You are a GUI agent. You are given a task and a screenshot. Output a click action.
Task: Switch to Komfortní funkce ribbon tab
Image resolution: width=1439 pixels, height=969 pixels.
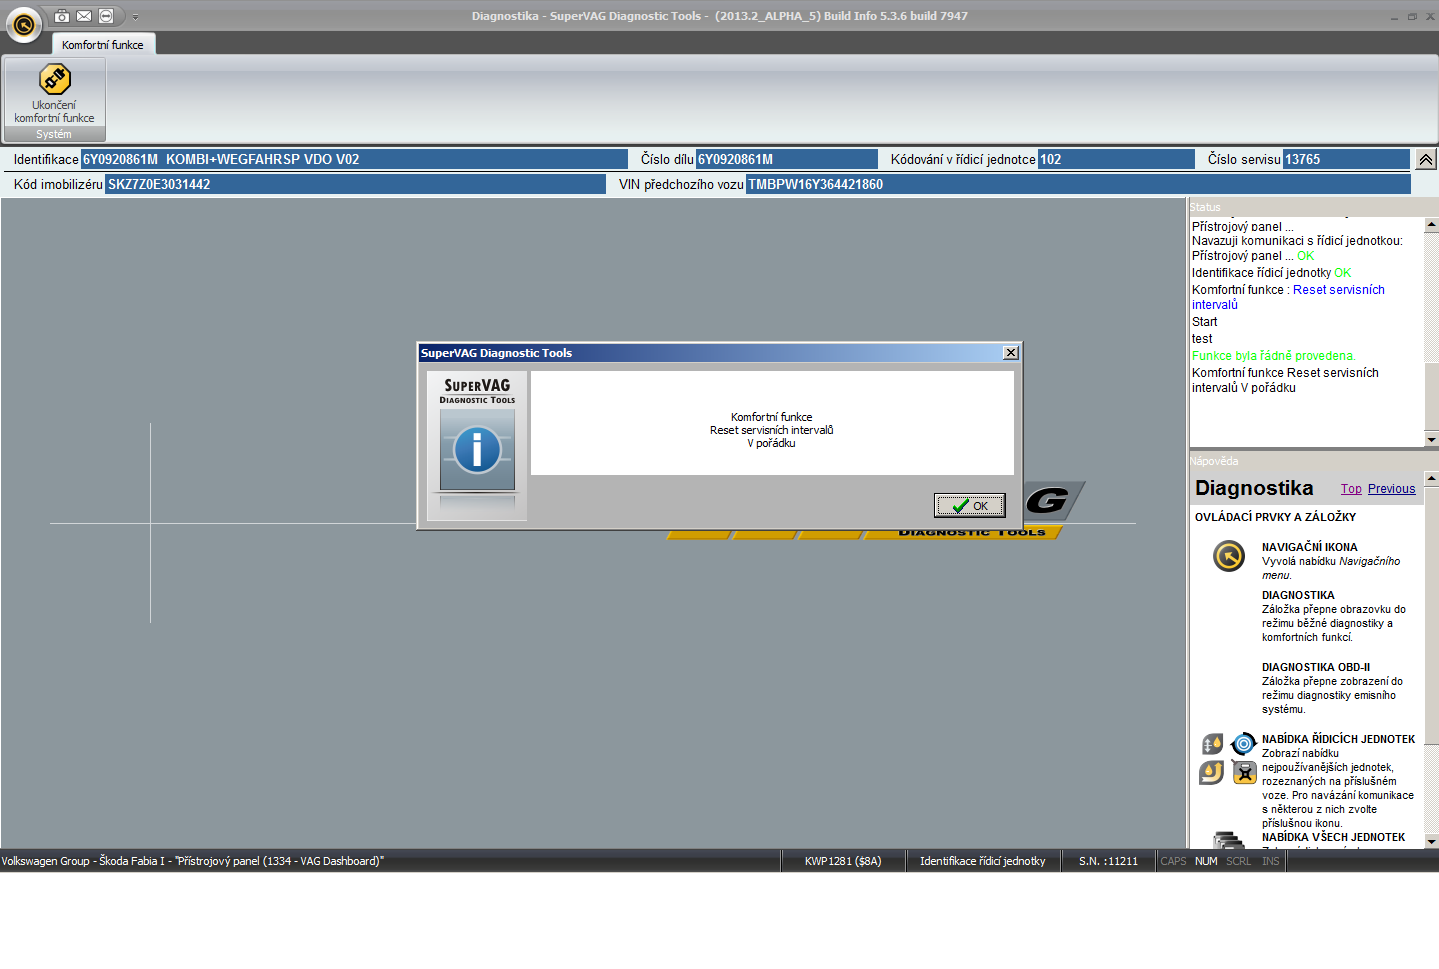click(x=103, y=45)
